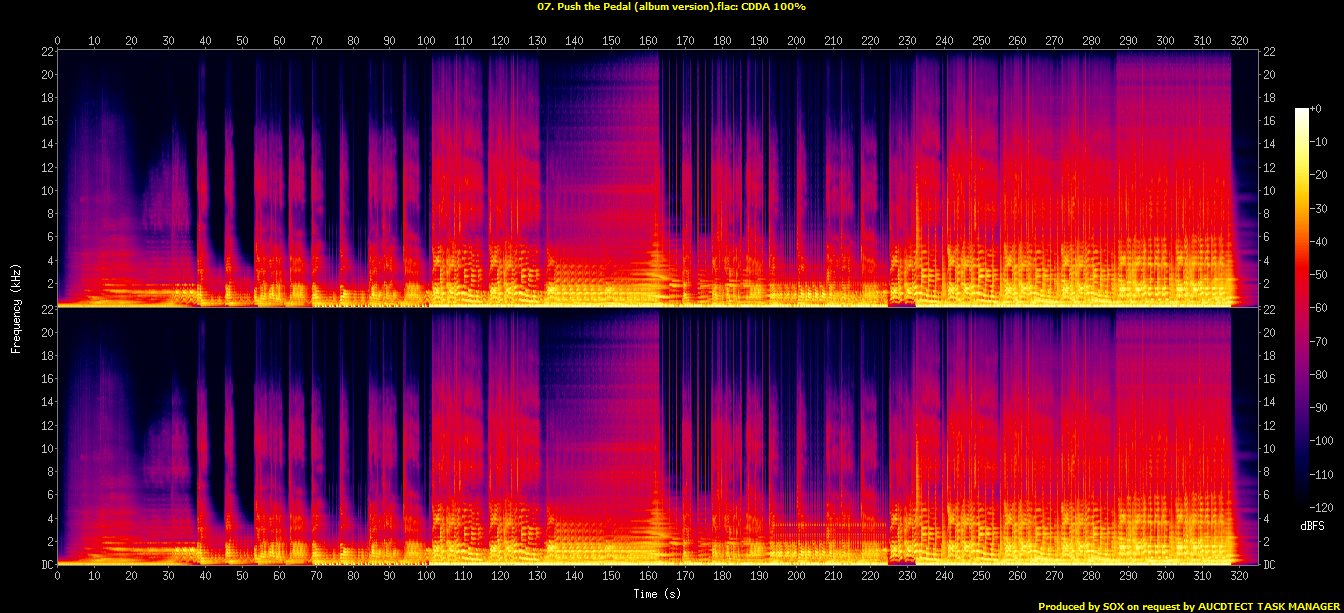The height and width of the screenshot is (613, 1344).
Task: Click the '-30' value on the dBFS scale
Action: pos(1319,207)
